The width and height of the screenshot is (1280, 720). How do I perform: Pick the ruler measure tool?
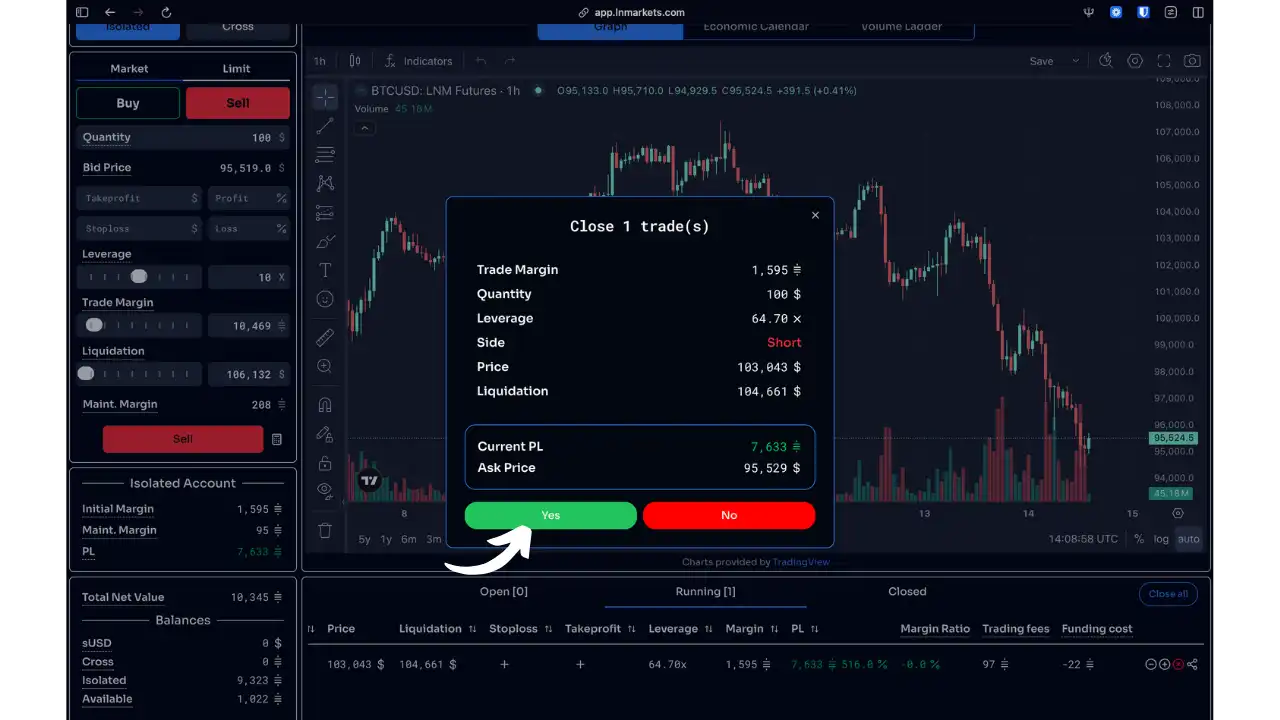click(x=325, y=338)
